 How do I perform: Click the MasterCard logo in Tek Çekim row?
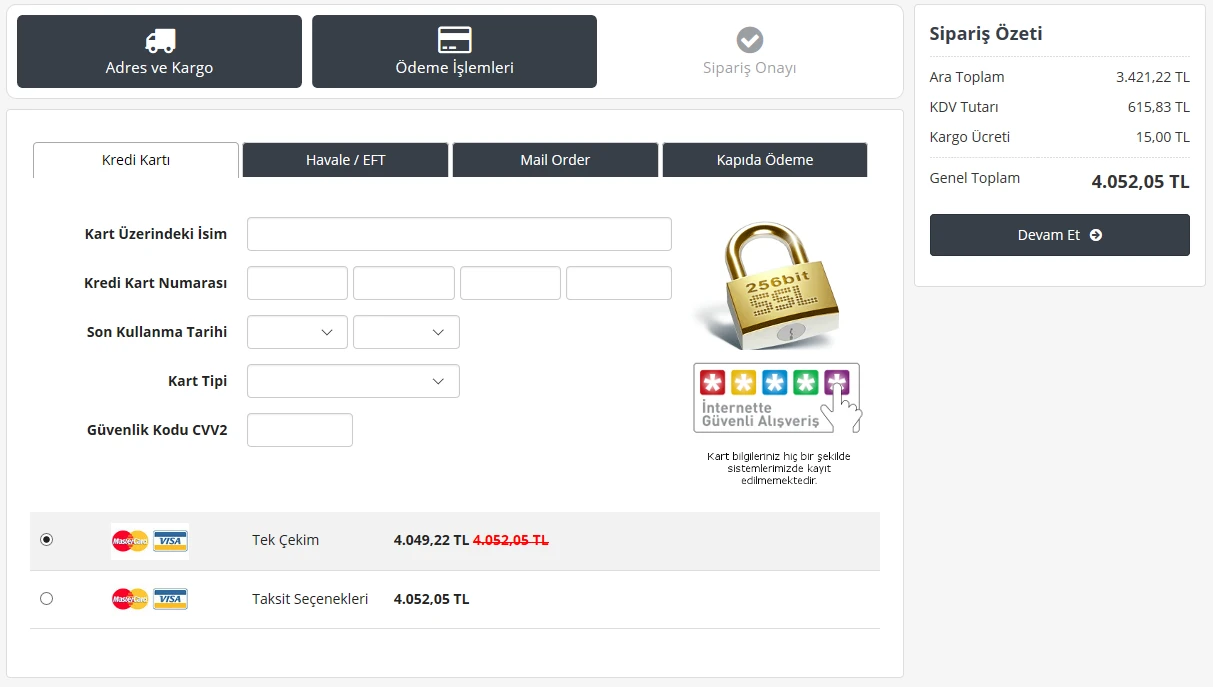coord(130,541)
